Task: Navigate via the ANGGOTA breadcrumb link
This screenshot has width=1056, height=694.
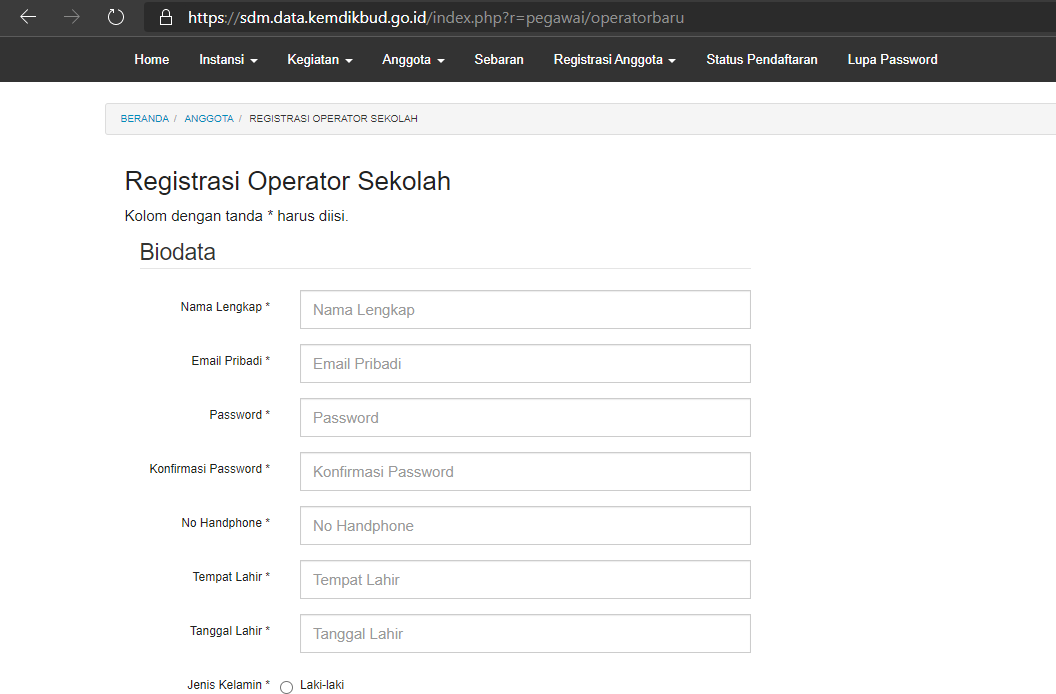Action: (209, 118)
